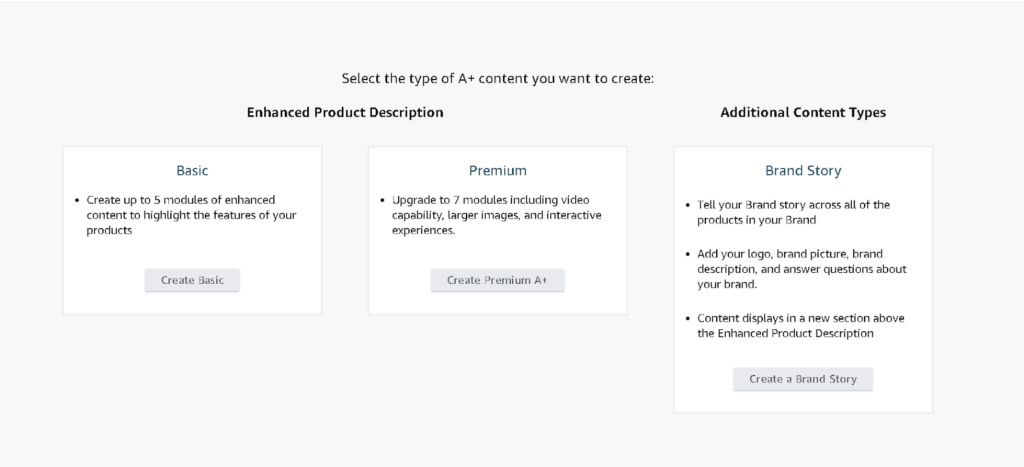Click empty space beside the Create Premium A+ button
This screenshot has height=467, width=1024.
pos(598,281)
